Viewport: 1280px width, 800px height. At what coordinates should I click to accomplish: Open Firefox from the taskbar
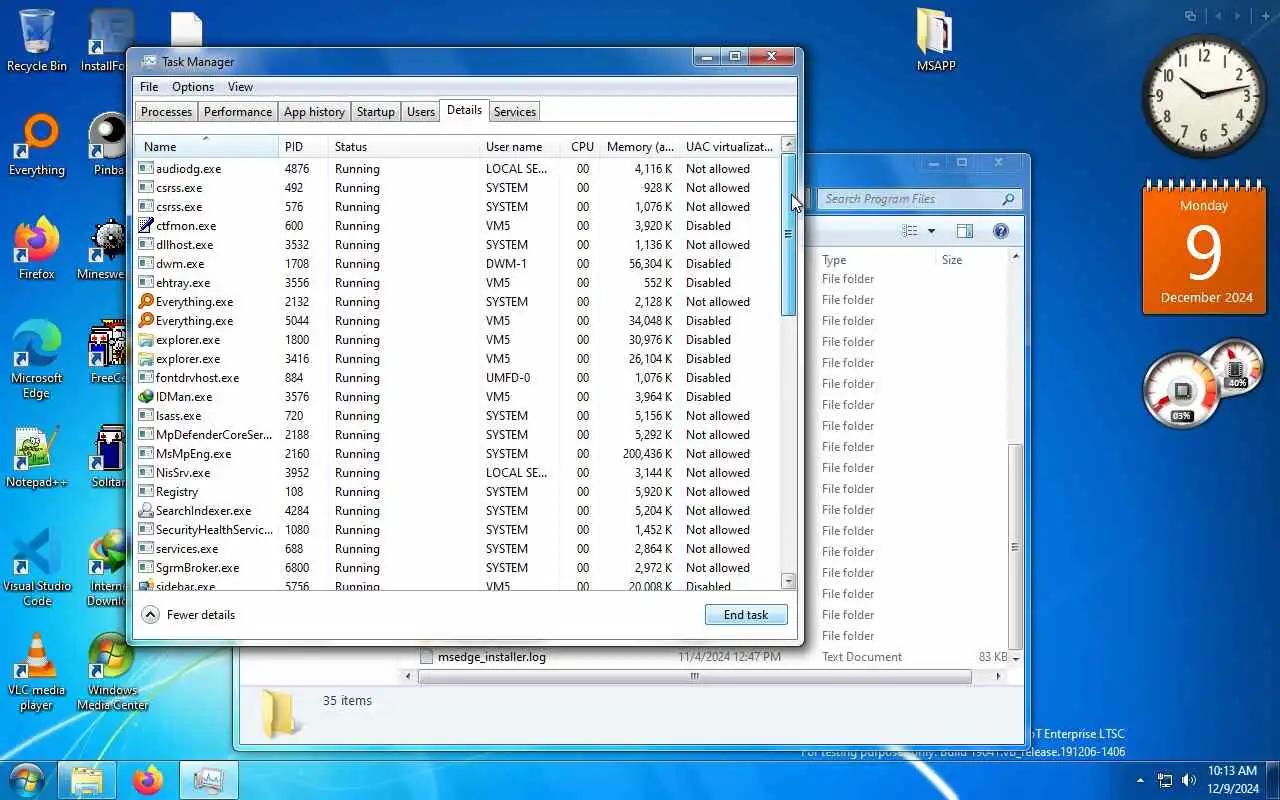pos(147,780)
